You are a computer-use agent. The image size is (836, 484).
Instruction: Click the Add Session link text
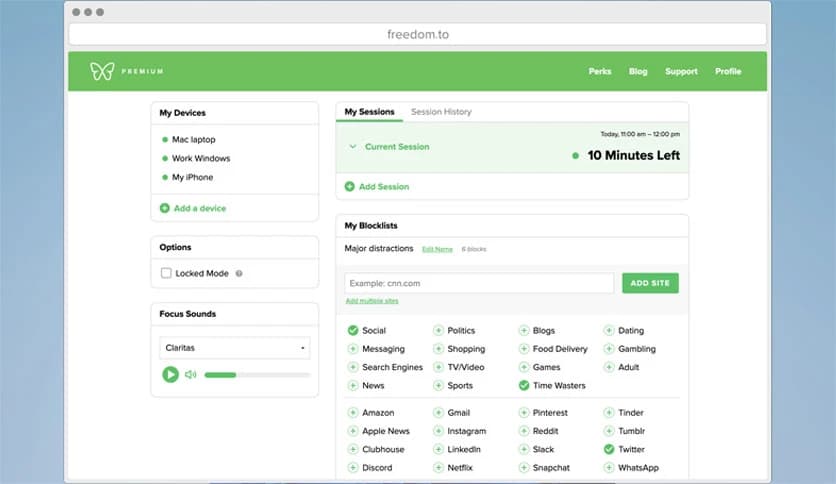pos(384,187)
